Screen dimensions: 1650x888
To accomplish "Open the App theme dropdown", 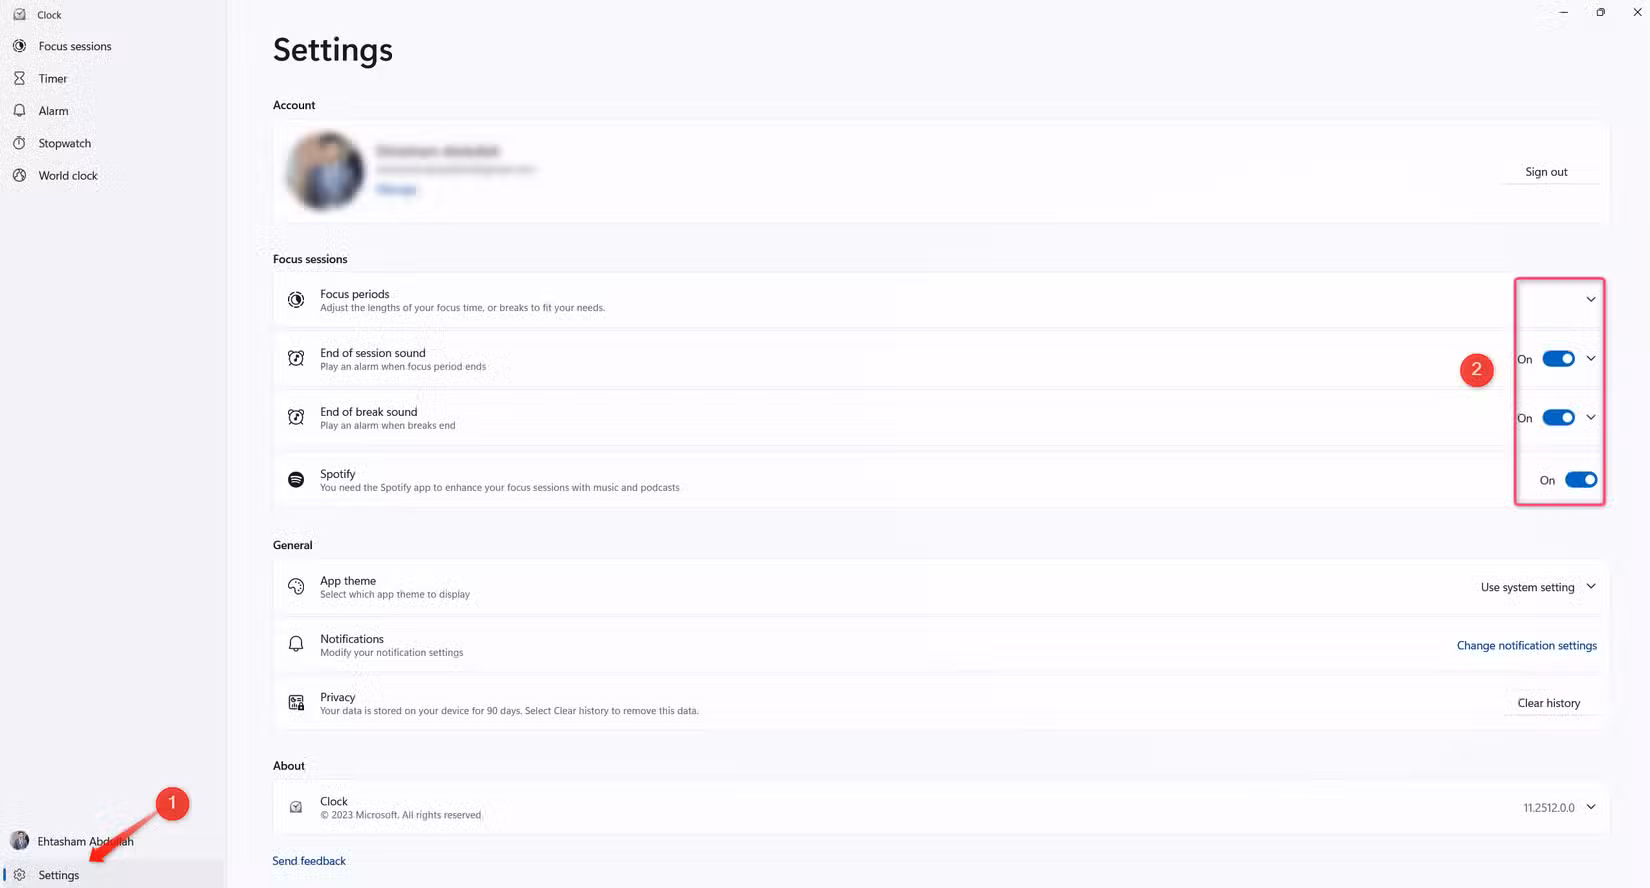I will tap(1538, 587).
